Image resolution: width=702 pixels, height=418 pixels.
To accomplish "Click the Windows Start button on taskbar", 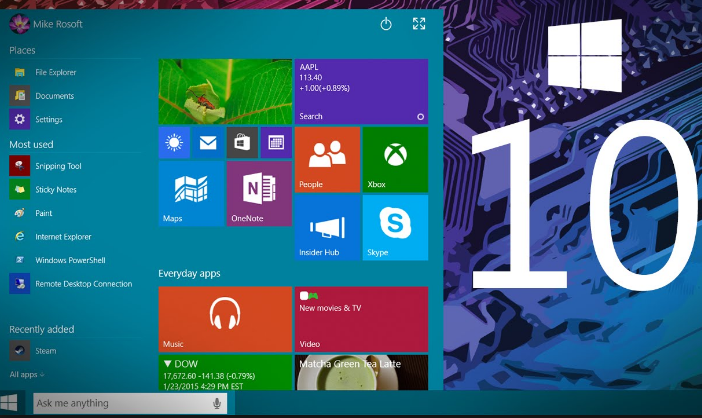I will [9, 403].
